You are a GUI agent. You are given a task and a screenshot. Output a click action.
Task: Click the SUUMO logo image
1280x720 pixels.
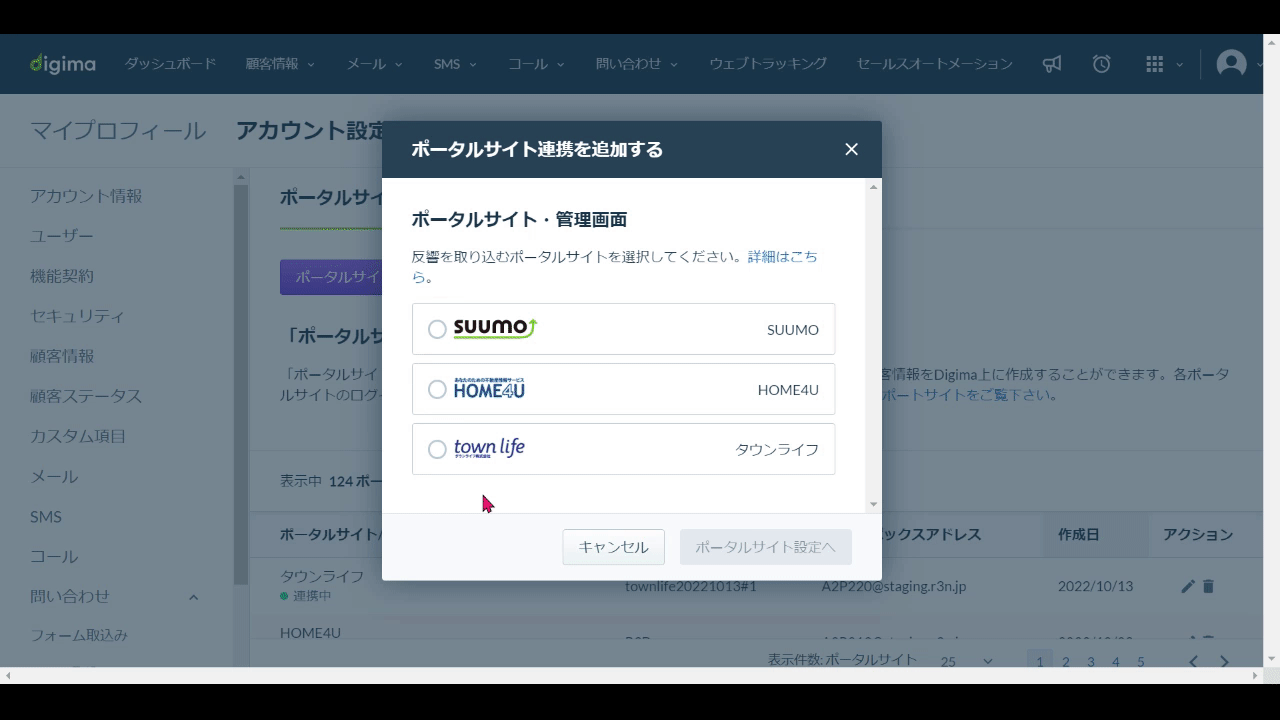(495, 328)
